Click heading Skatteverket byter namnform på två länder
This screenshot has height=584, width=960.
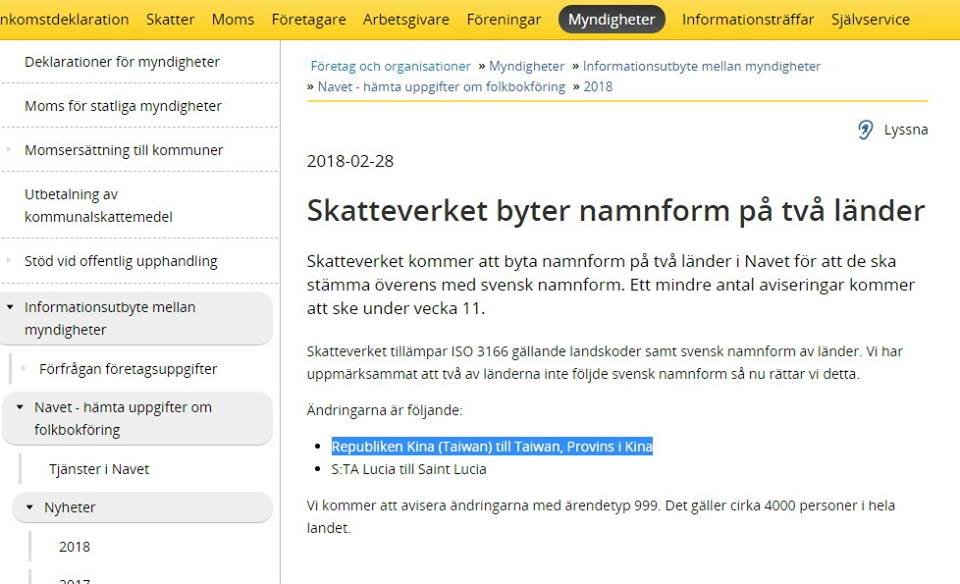coord(616,211)
